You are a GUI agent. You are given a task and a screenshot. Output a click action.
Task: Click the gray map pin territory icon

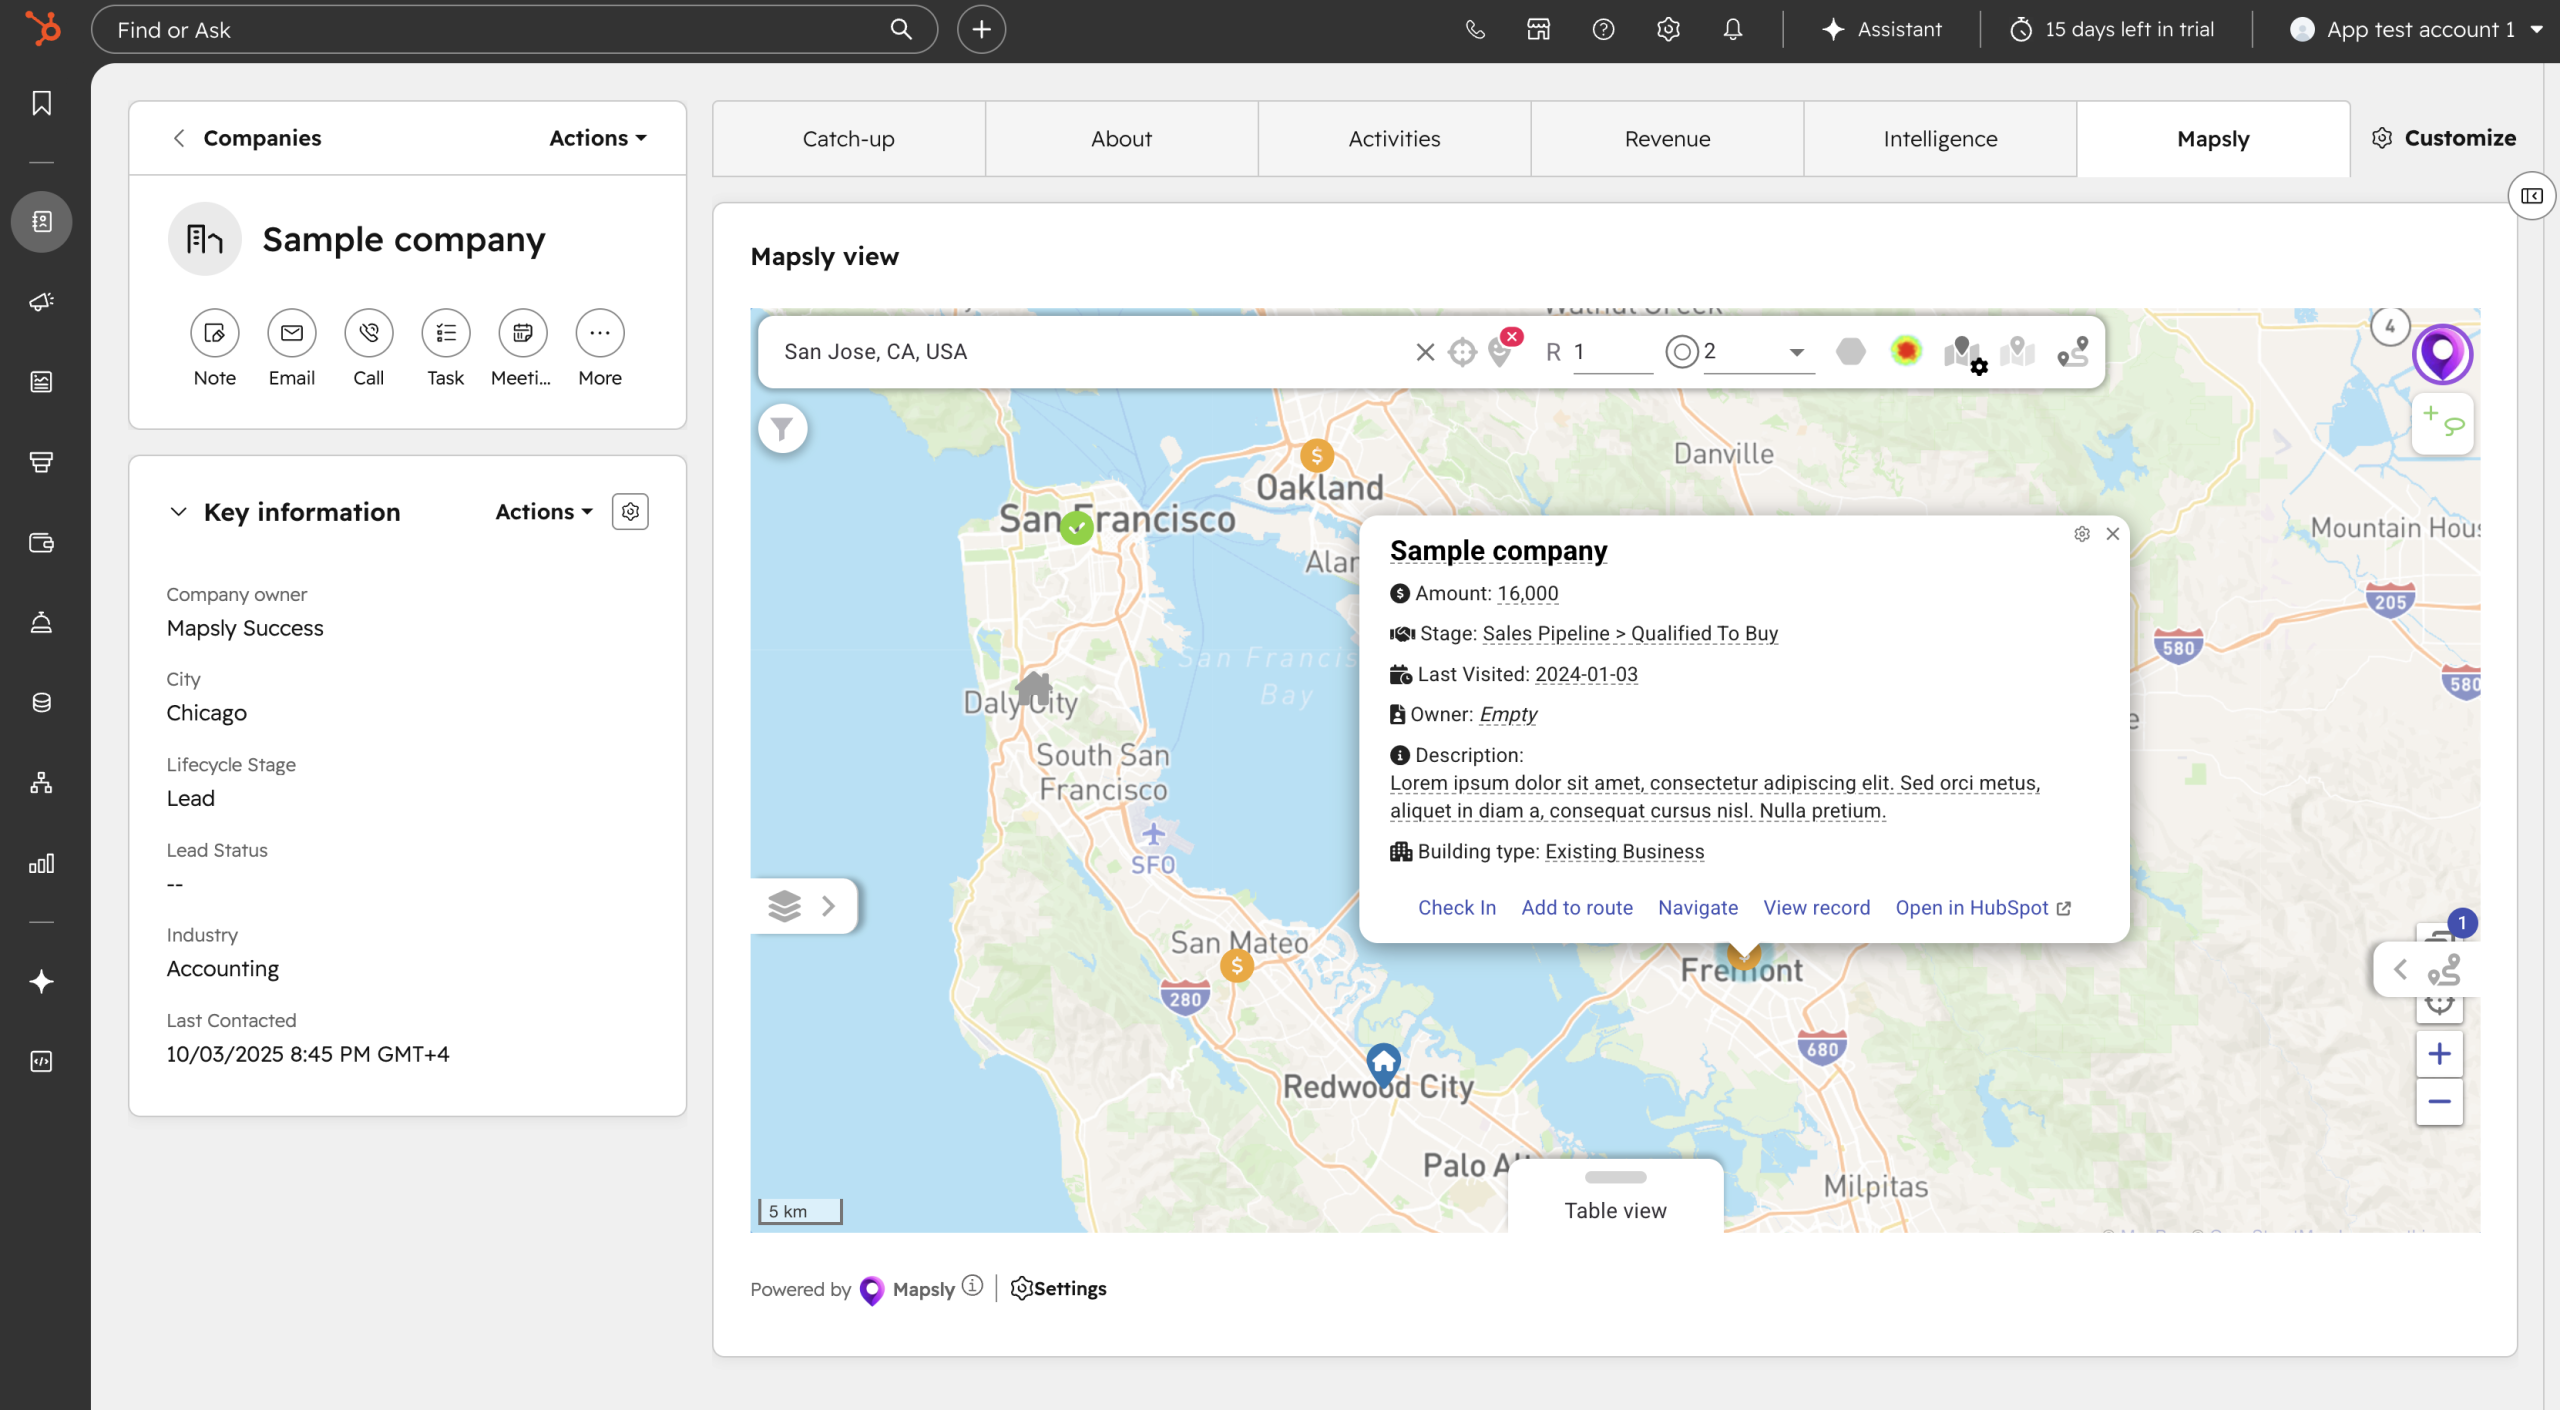click(2018, 351)
